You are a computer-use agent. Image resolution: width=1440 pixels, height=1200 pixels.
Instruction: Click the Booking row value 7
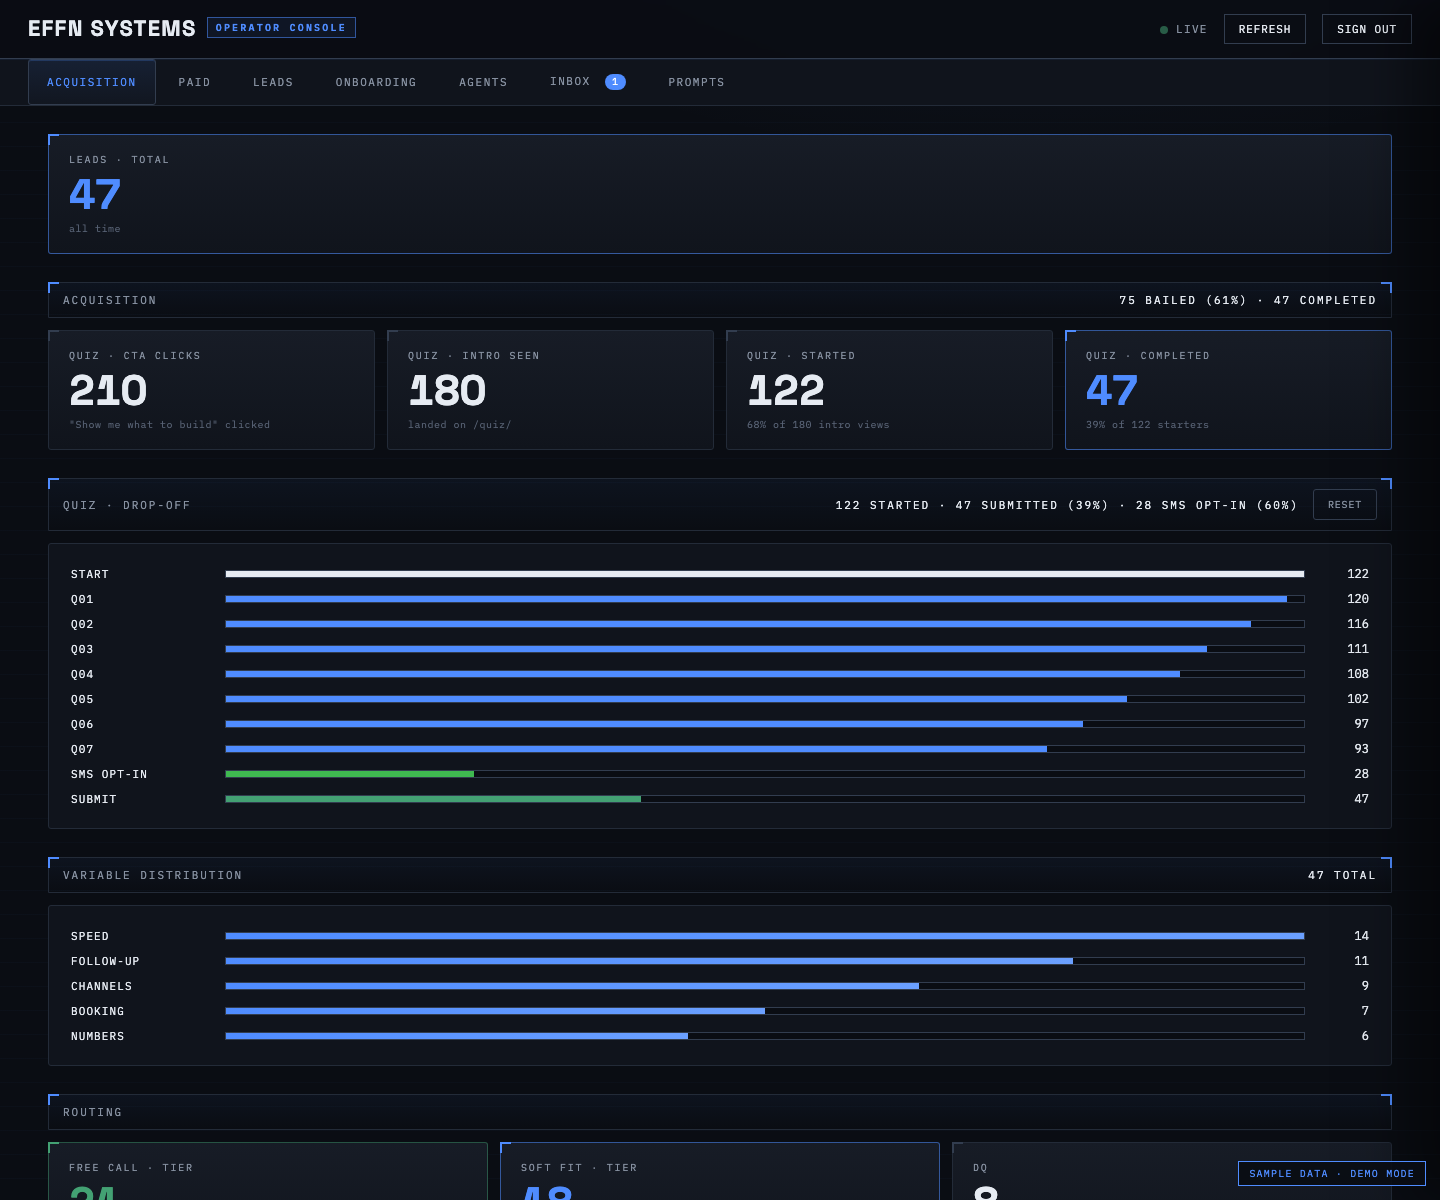(x=1365, y=1011)
